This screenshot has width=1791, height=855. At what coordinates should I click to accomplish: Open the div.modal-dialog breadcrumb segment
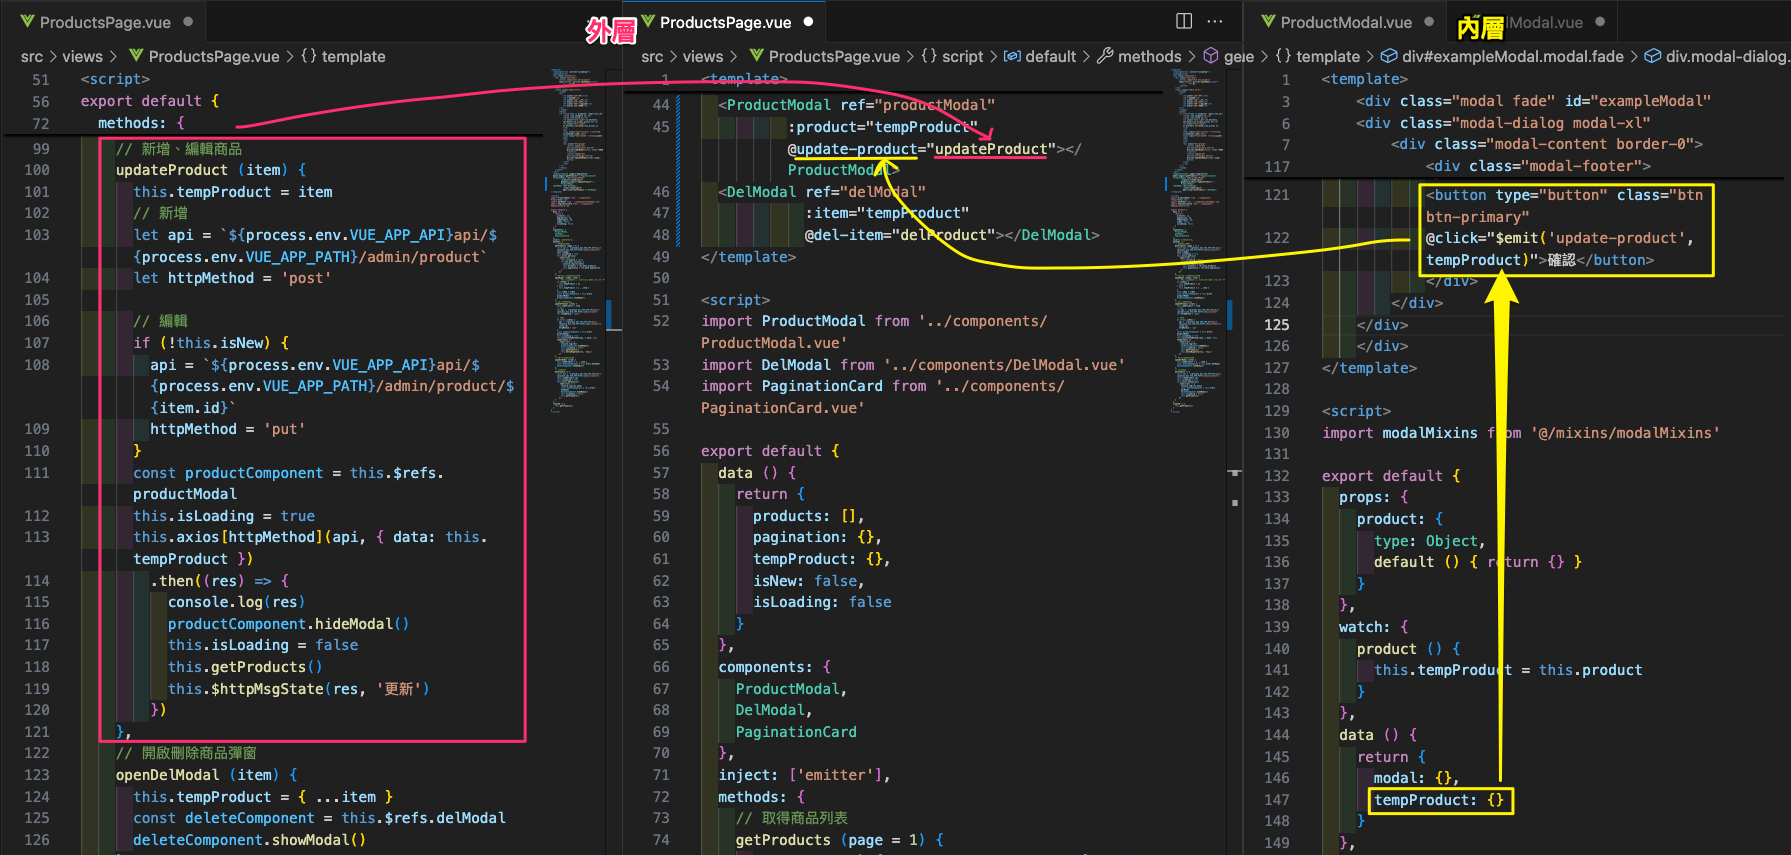coord(1726,56)
